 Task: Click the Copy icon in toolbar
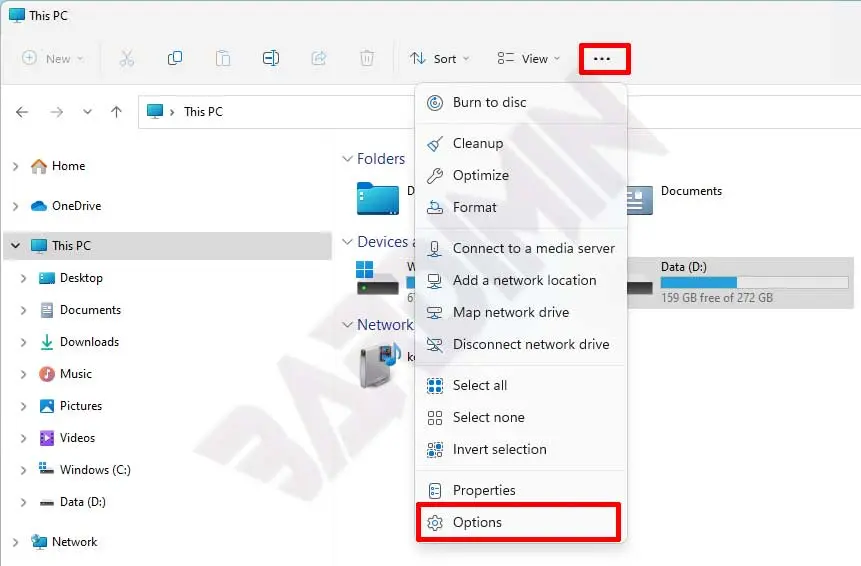tap(175, 58)
